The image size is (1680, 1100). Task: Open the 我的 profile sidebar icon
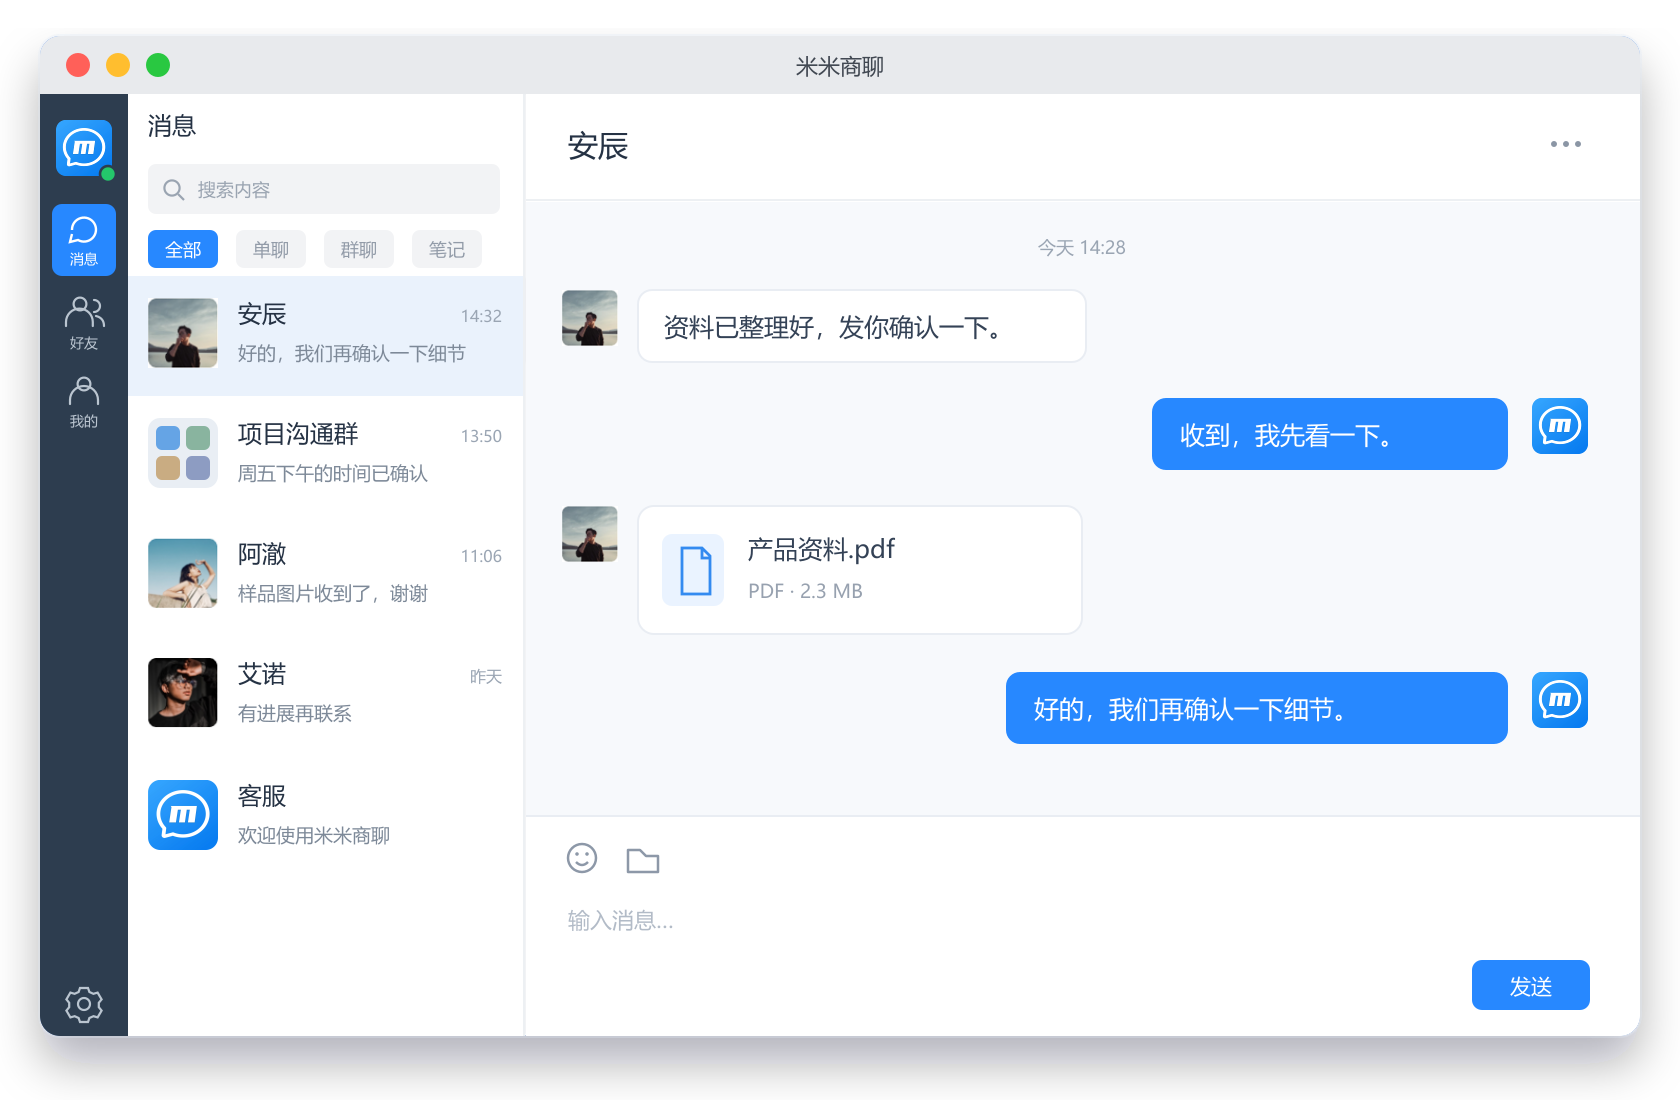[x=84, y=402]
